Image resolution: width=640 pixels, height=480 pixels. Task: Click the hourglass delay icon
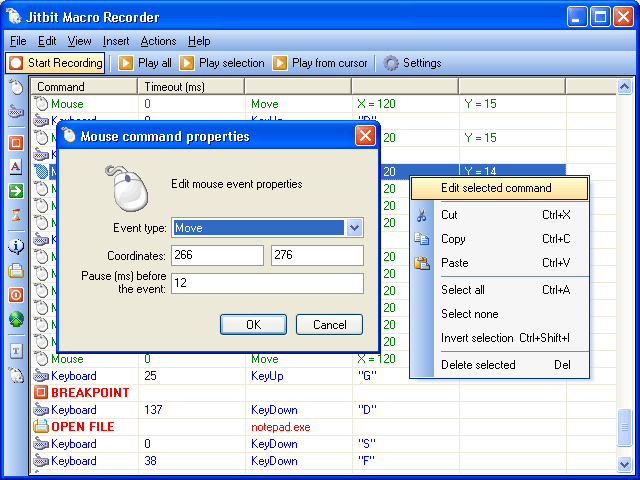(x=16, y=215)
